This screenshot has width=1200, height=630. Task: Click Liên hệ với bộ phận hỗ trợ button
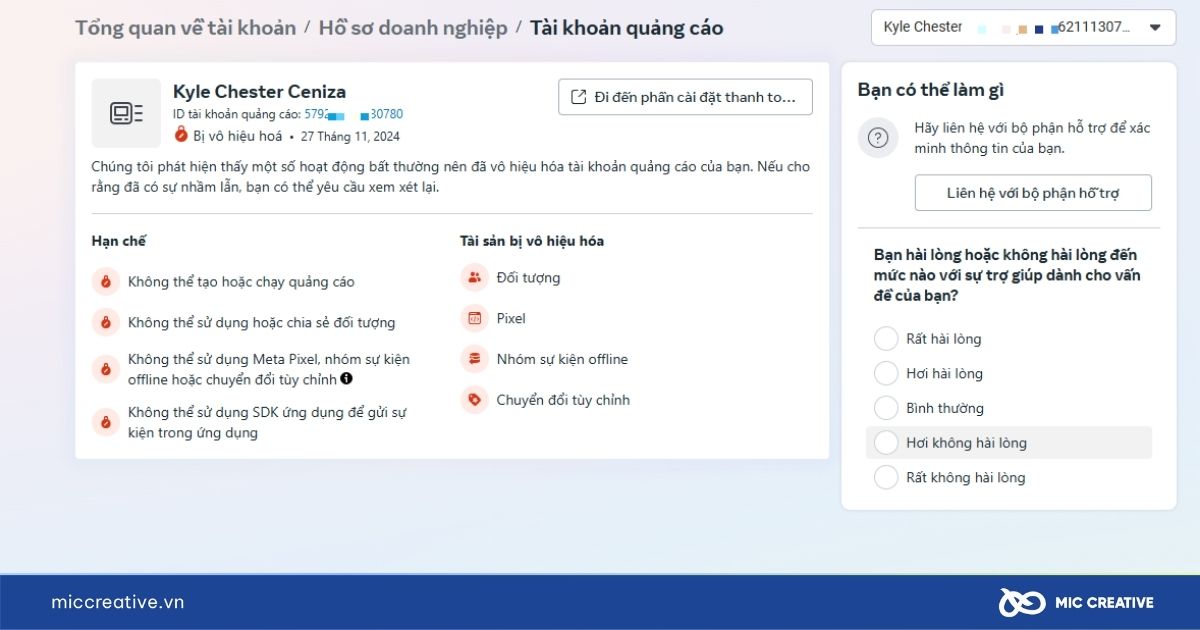pyautogui.click(x=1033, y=193)
